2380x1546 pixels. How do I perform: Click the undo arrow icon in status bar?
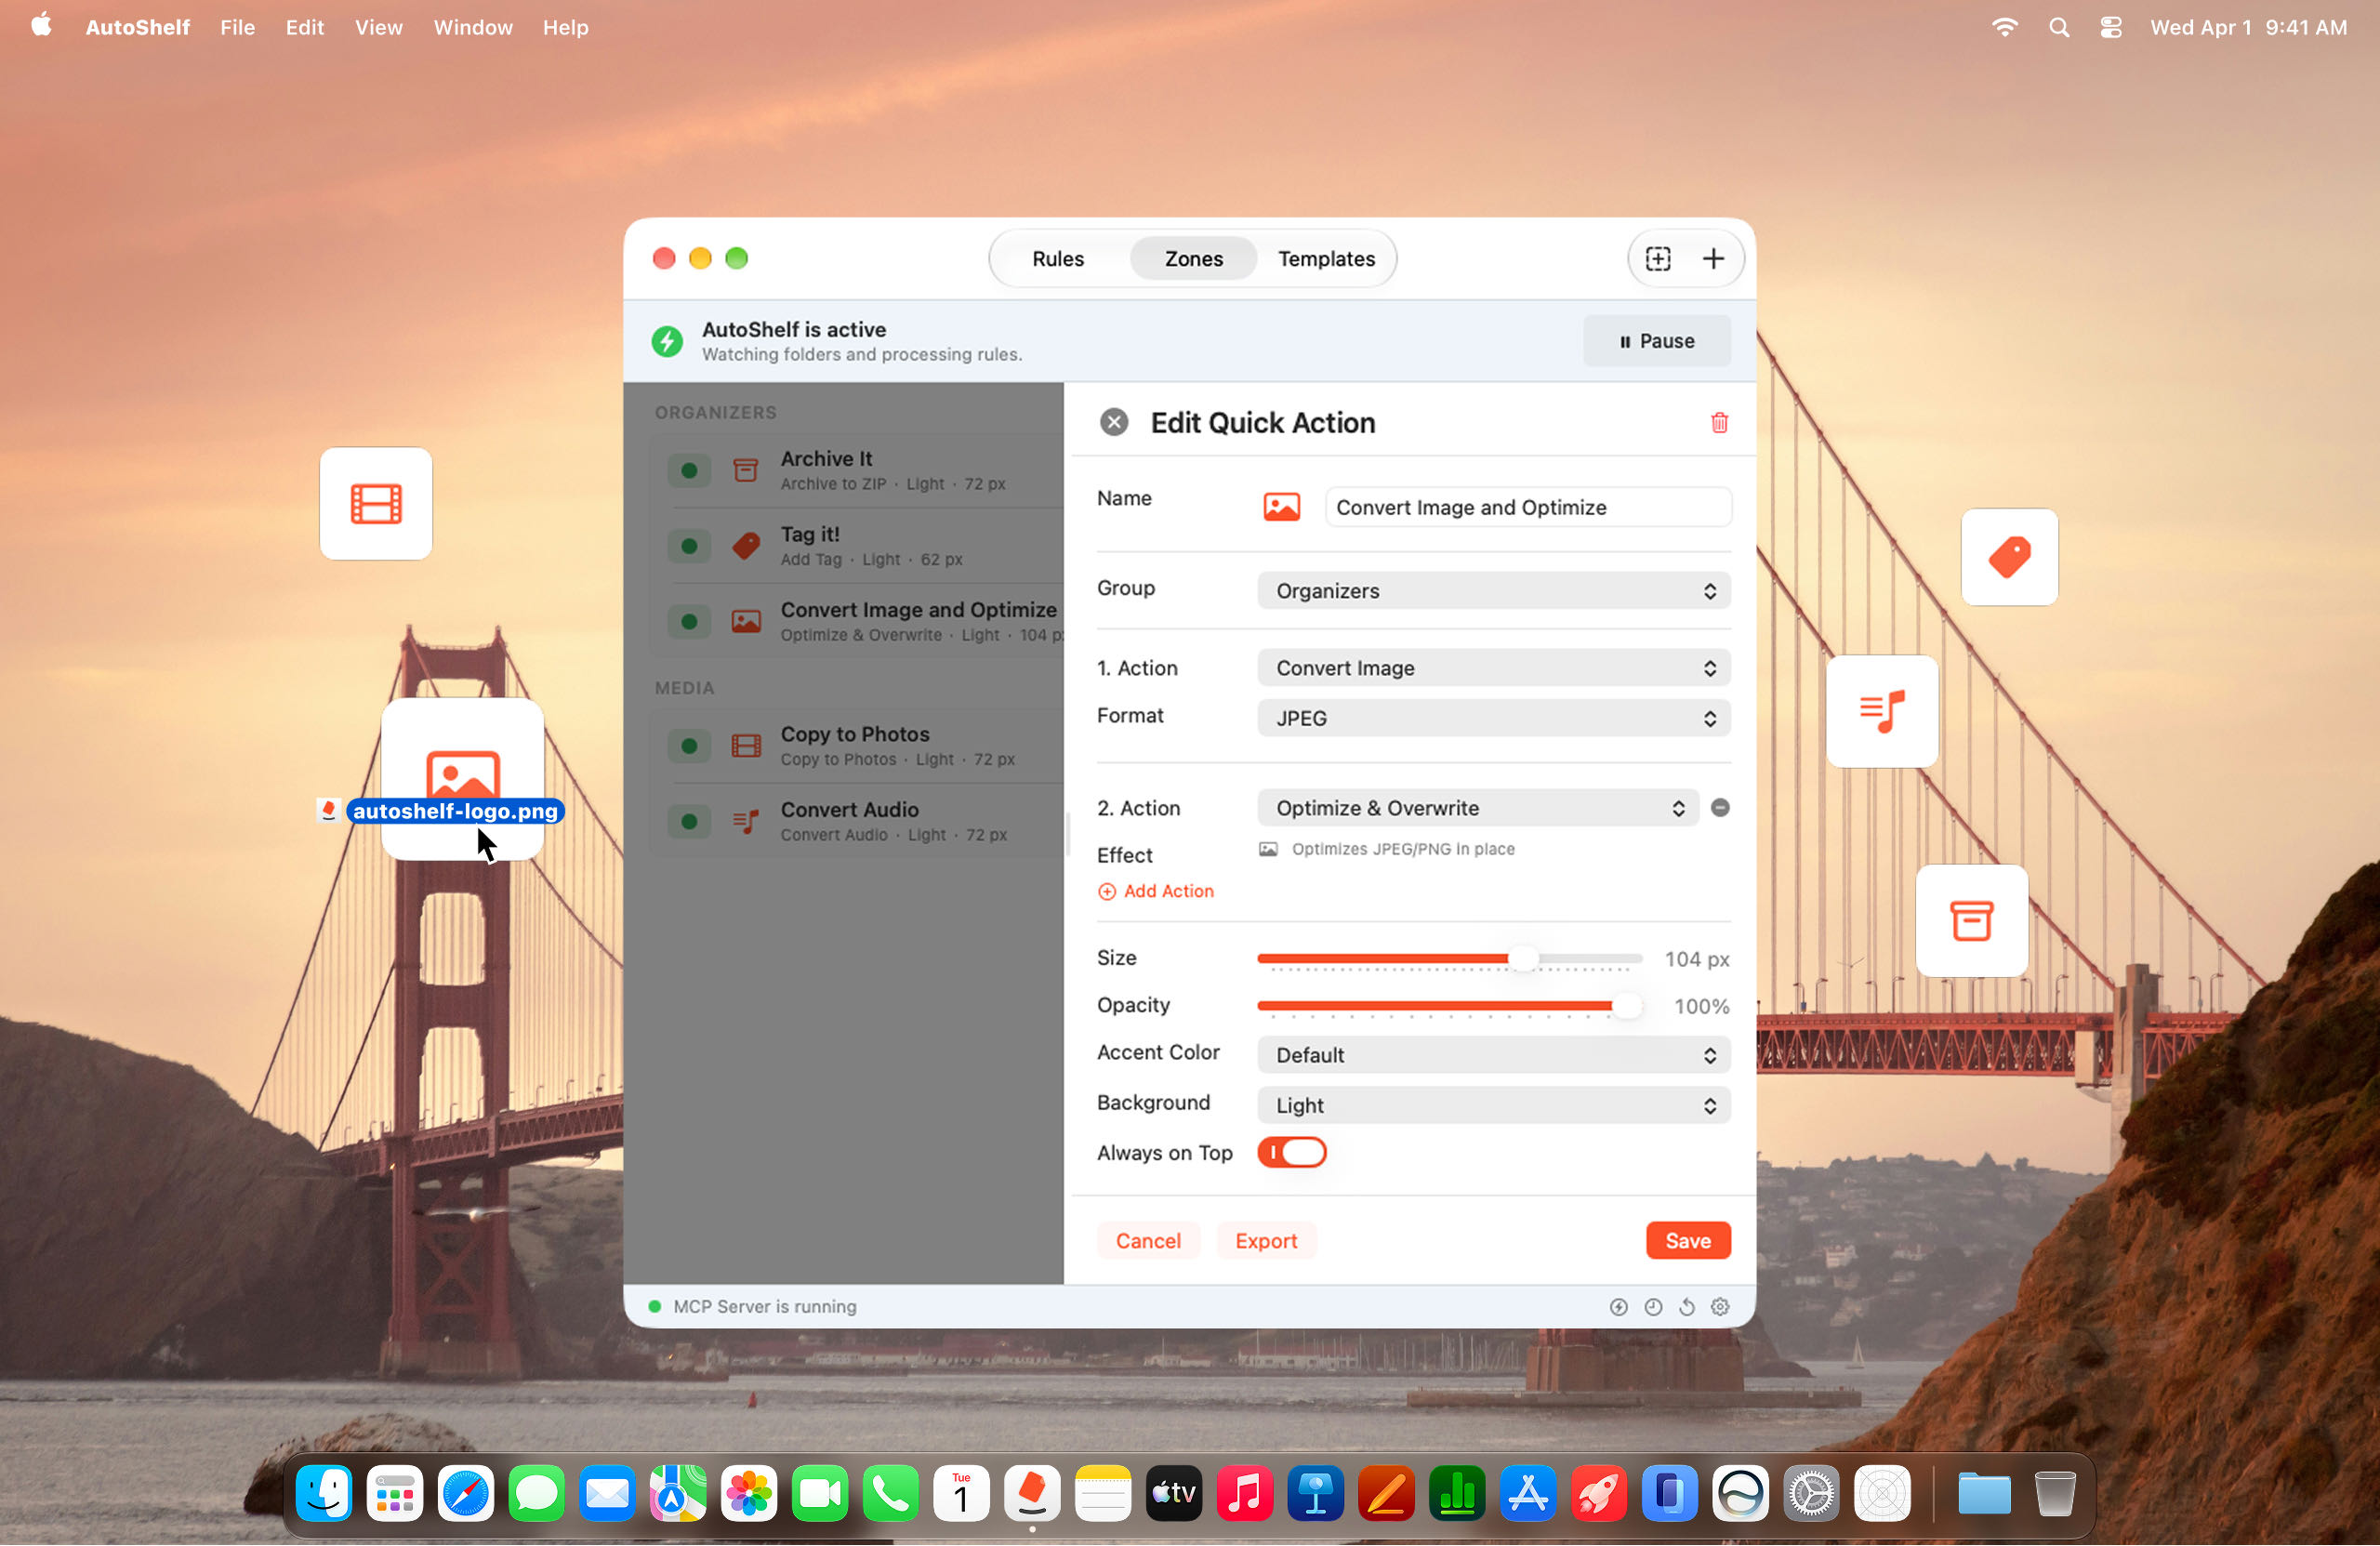pyautogui.click(x=1687, y=1307)
